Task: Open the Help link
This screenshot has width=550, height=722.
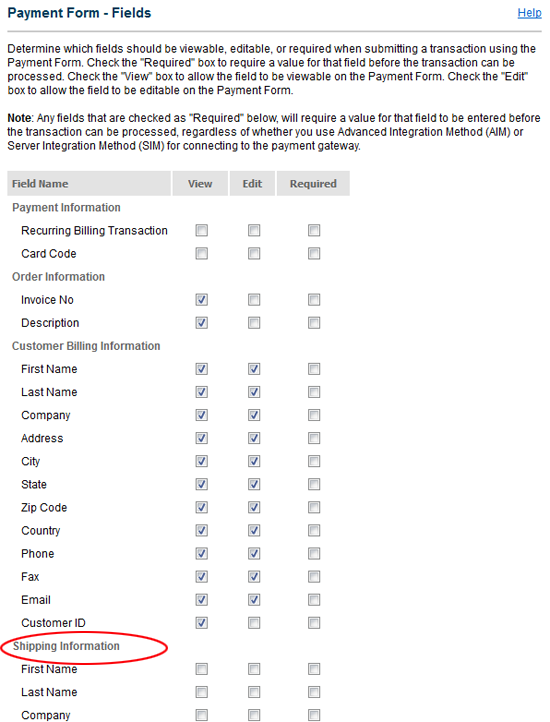Action: (529, 13)
